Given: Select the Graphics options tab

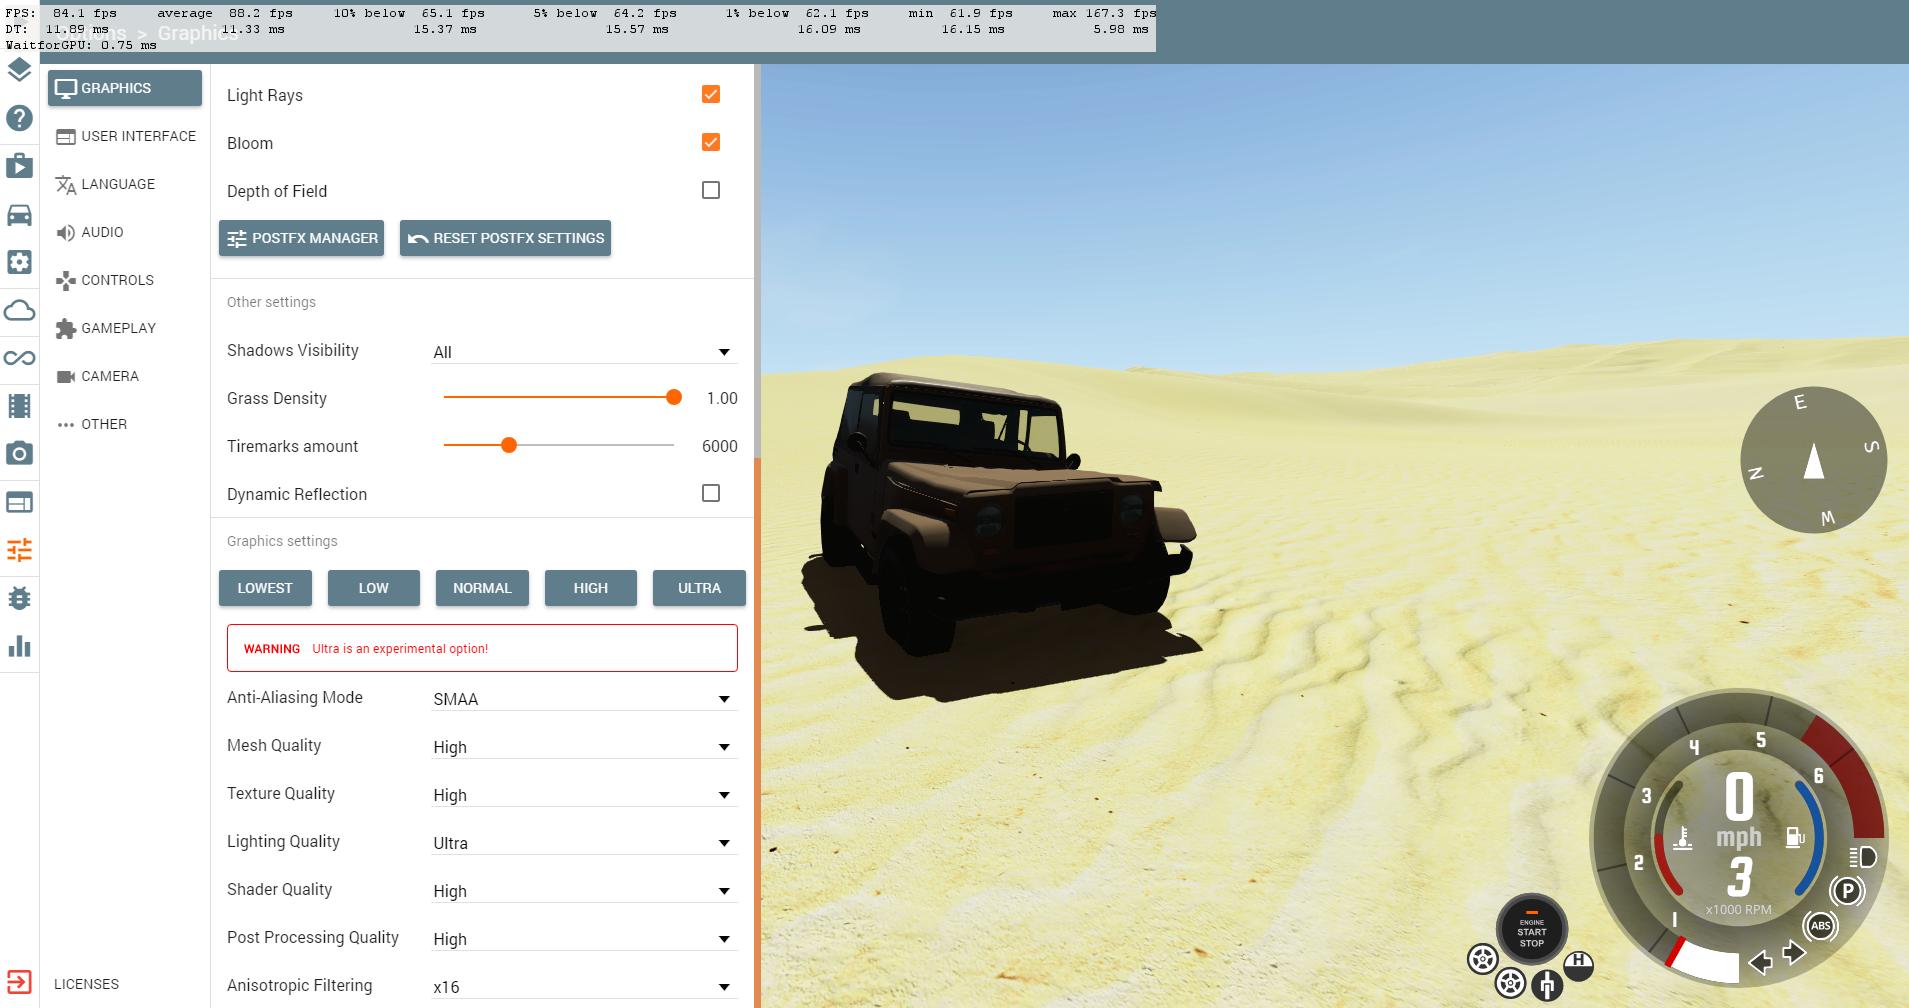Looking at the screenshot, I should (125, 88).
